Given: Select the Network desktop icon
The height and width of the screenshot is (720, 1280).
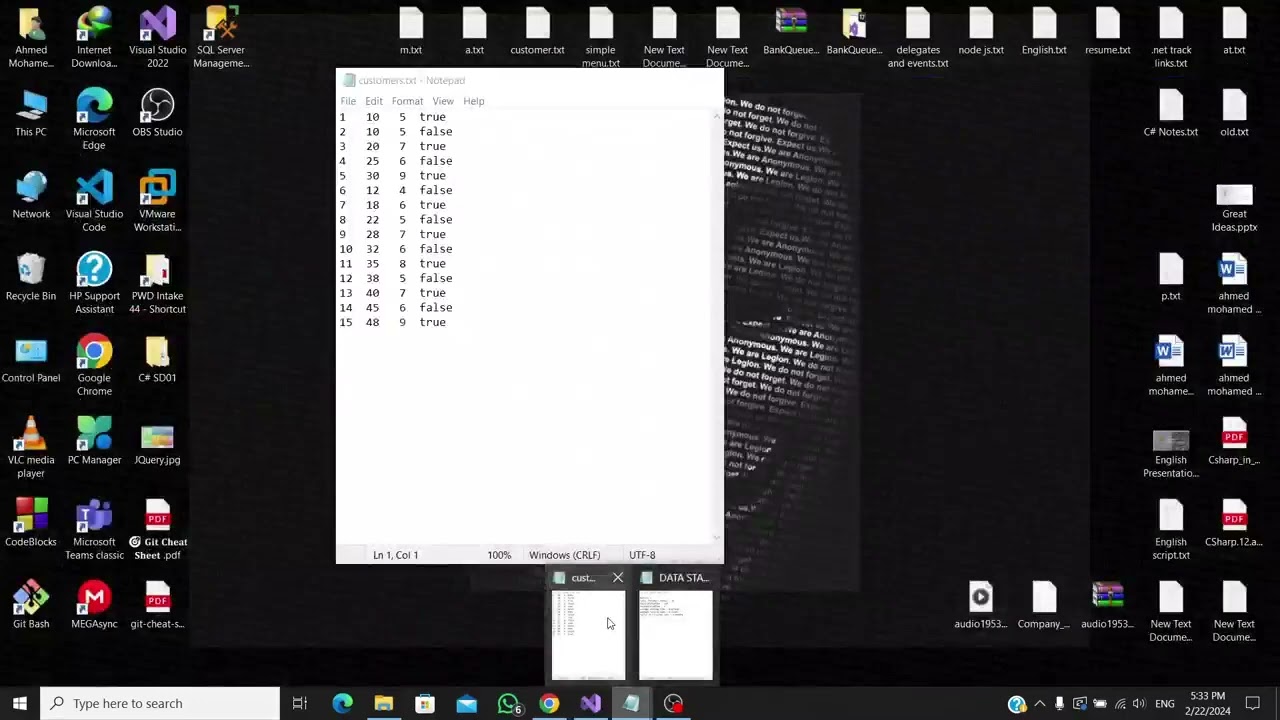Looking at the screenshot, I should [x=31, y=195].
